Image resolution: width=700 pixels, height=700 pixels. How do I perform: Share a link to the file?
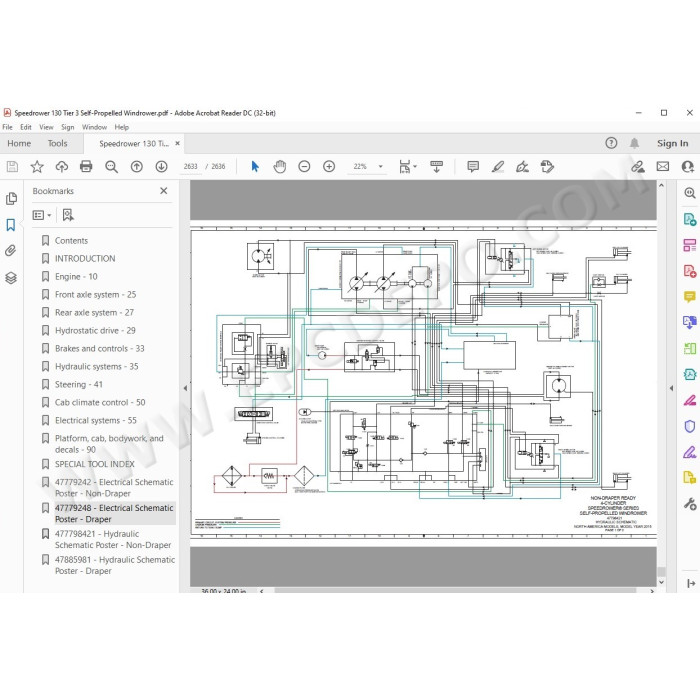tap(638, 167)
